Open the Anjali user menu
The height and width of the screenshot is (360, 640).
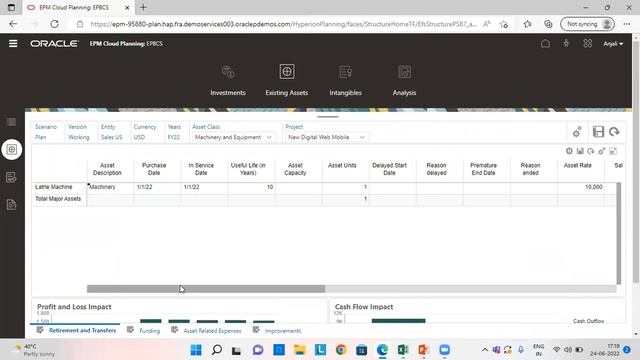pos(613,44)
